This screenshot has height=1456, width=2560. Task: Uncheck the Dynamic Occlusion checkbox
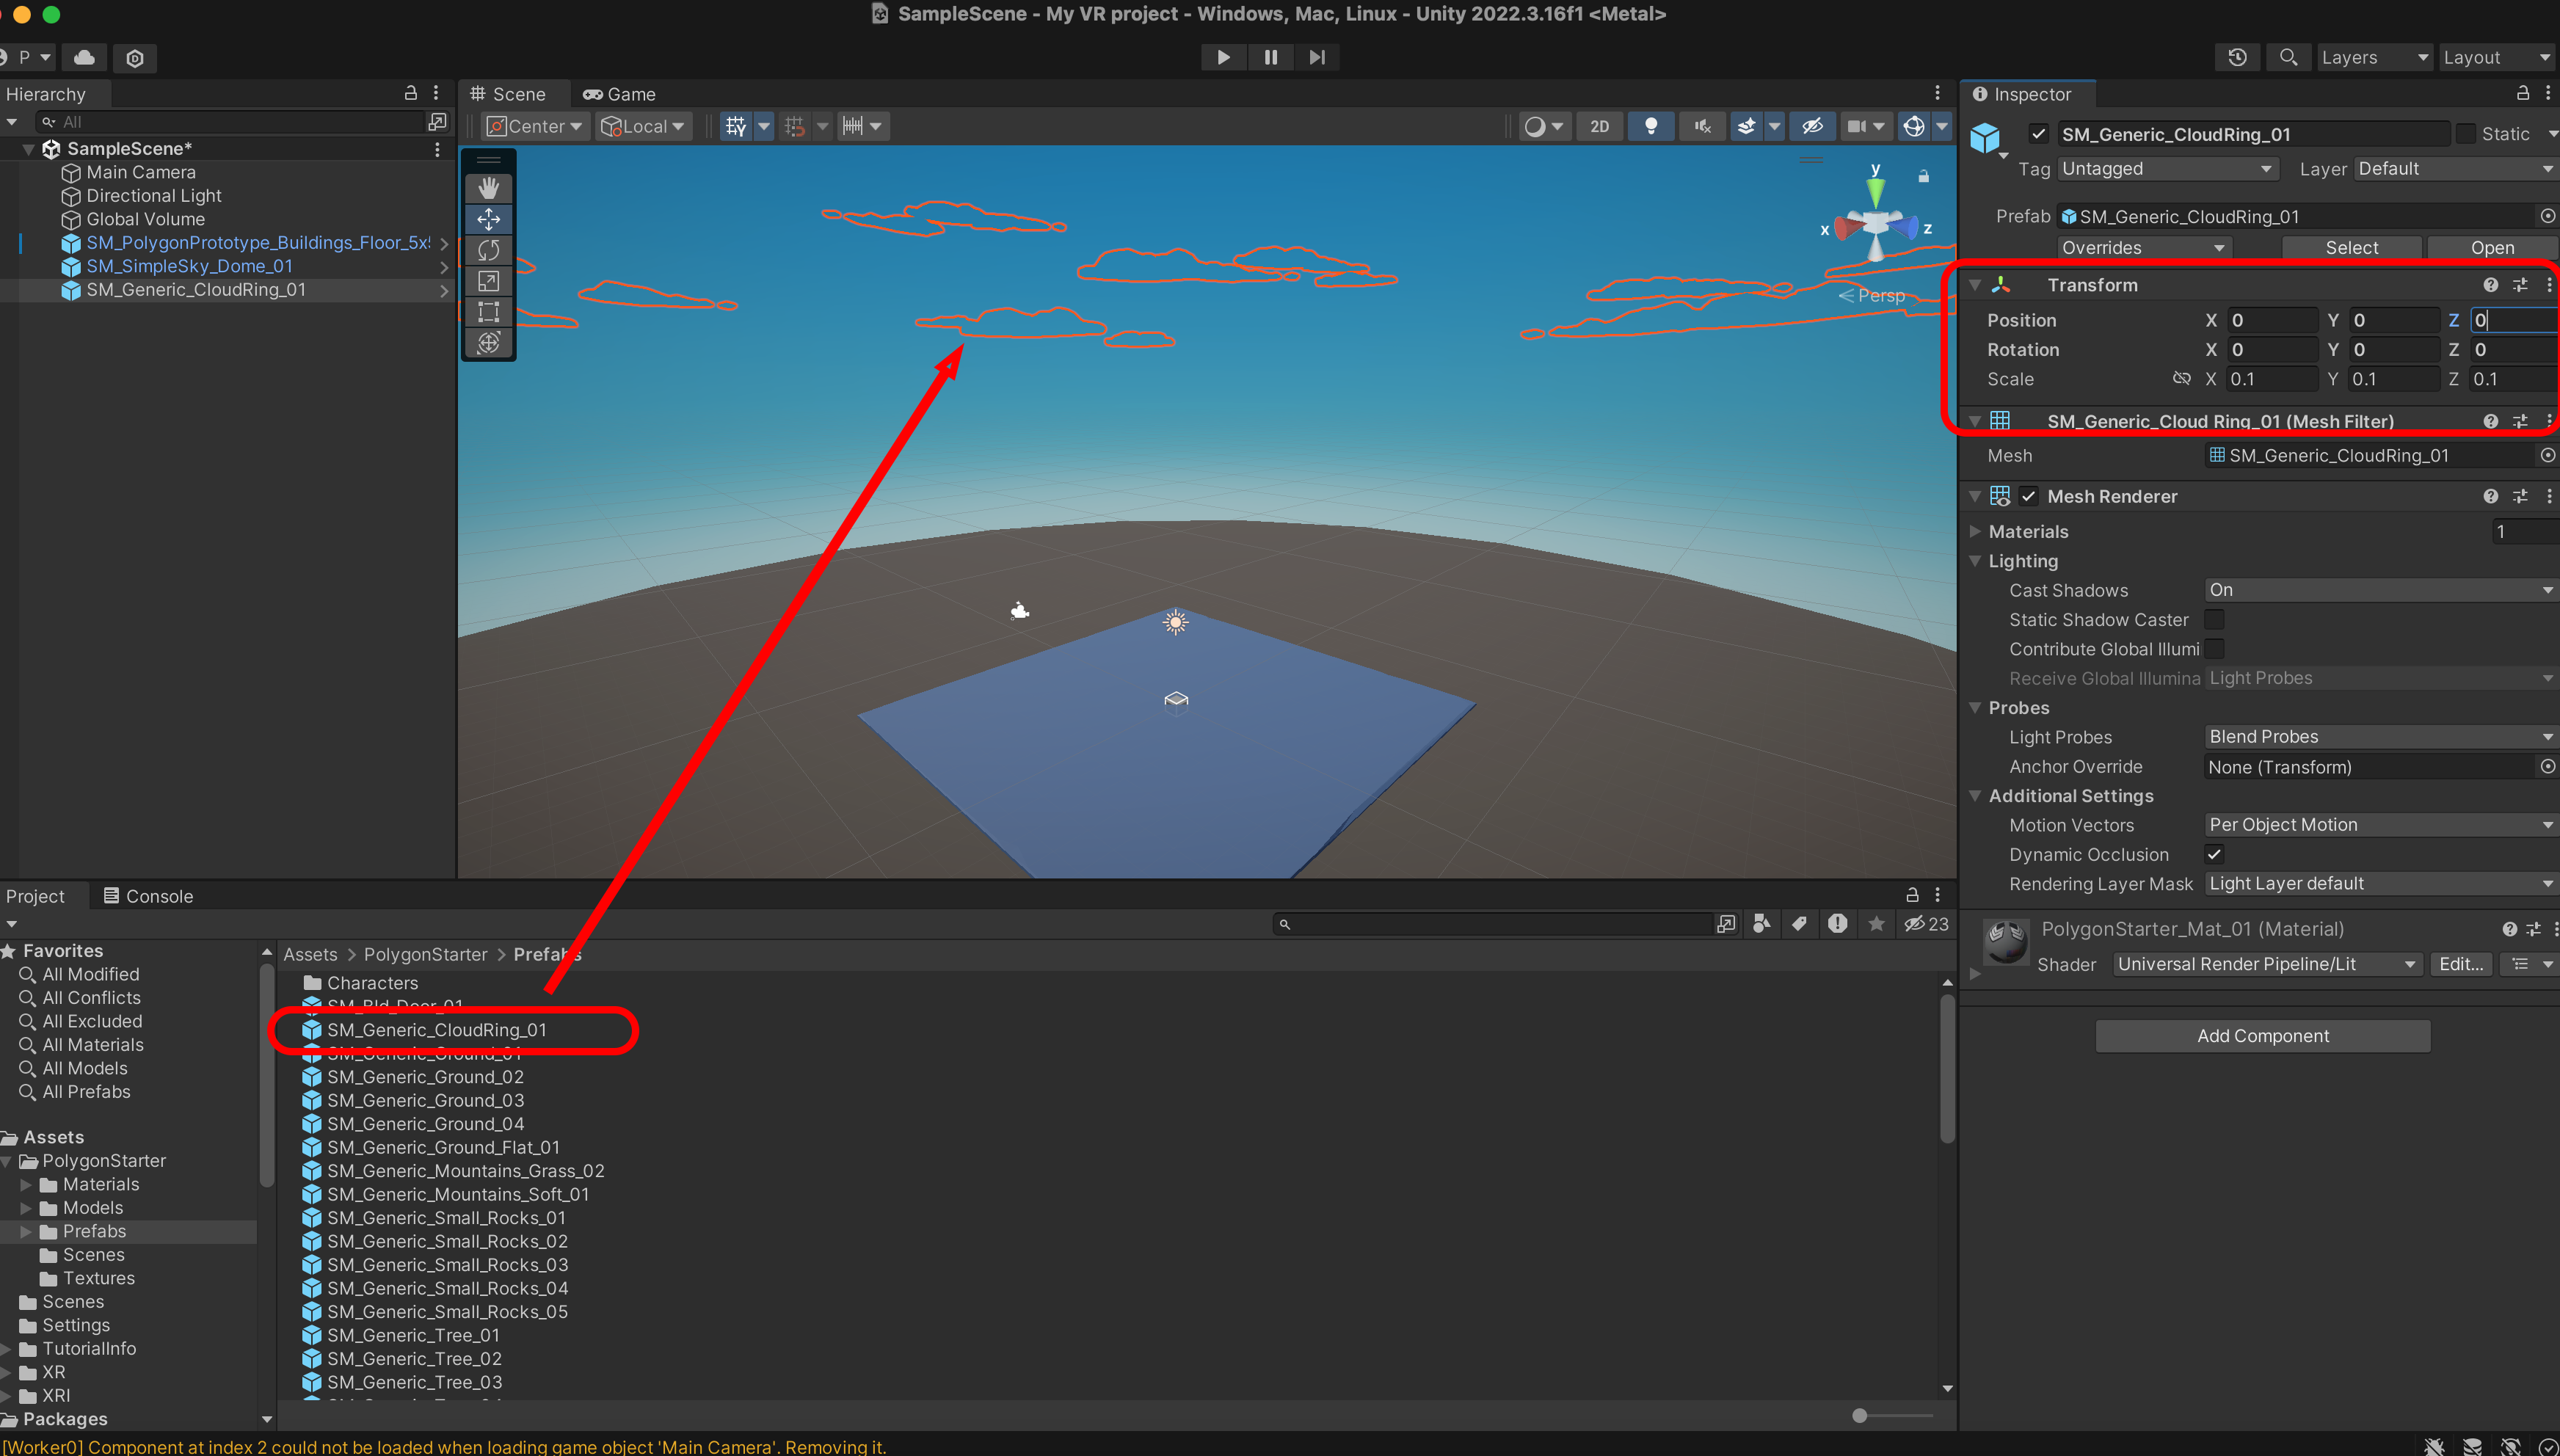click(2214, 854)
